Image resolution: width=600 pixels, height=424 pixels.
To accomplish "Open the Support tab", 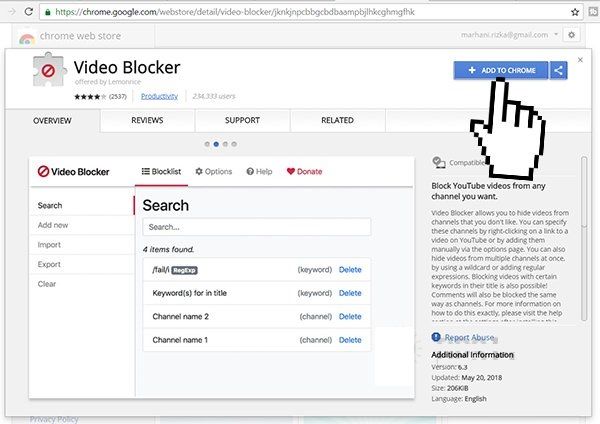I will click(x=242, y=120).
